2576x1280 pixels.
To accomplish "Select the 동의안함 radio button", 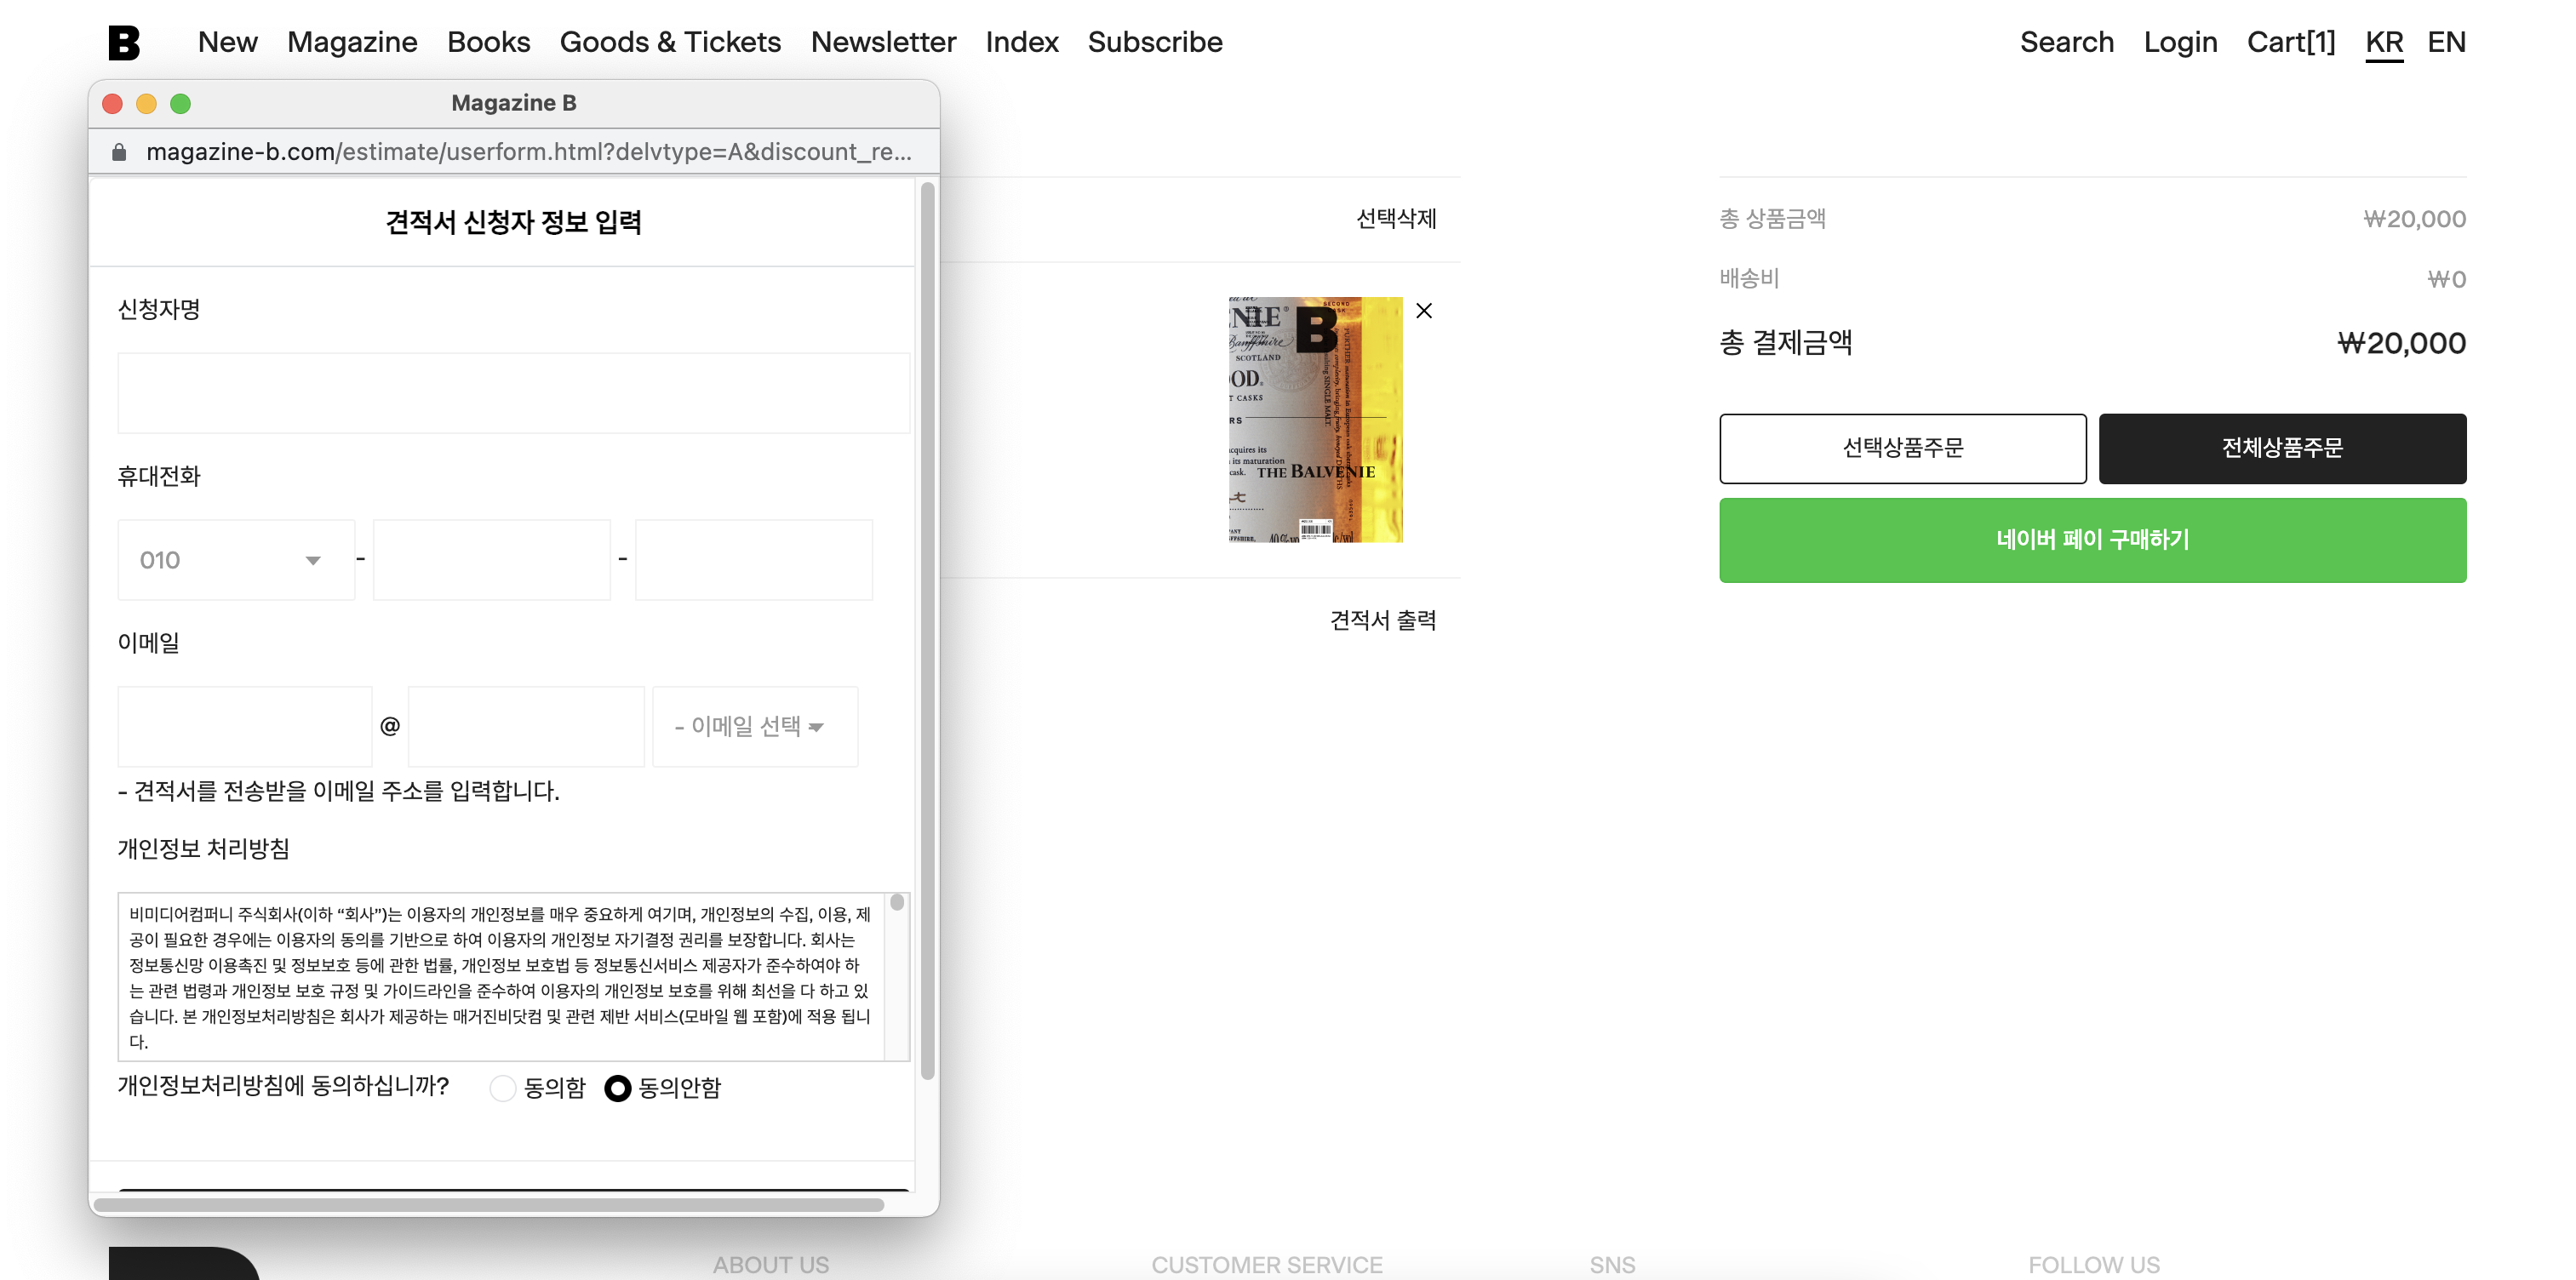I will pyautogui.click(x=618, y=1088).
